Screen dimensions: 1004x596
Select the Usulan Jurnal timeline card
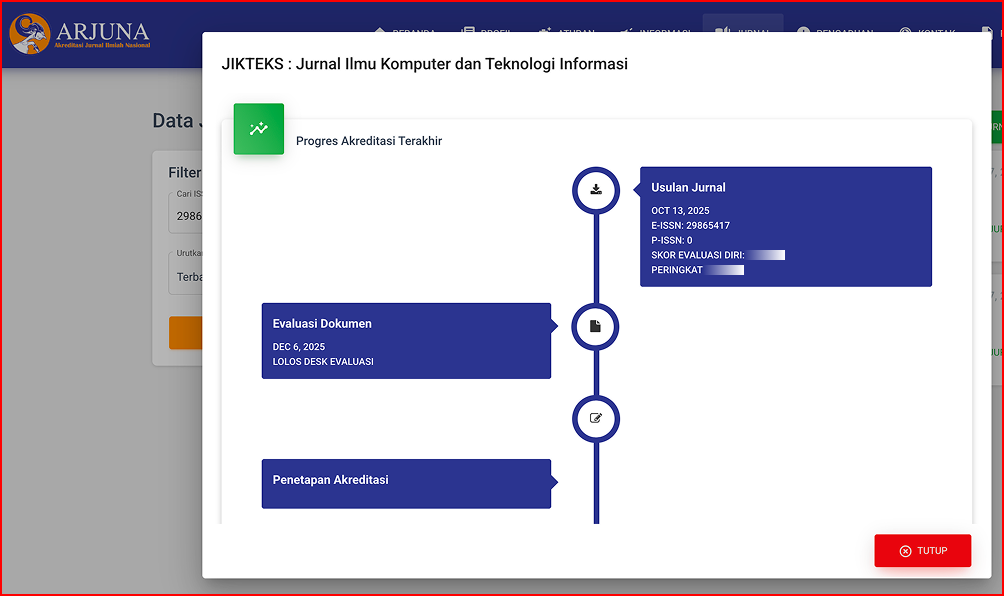785,227
